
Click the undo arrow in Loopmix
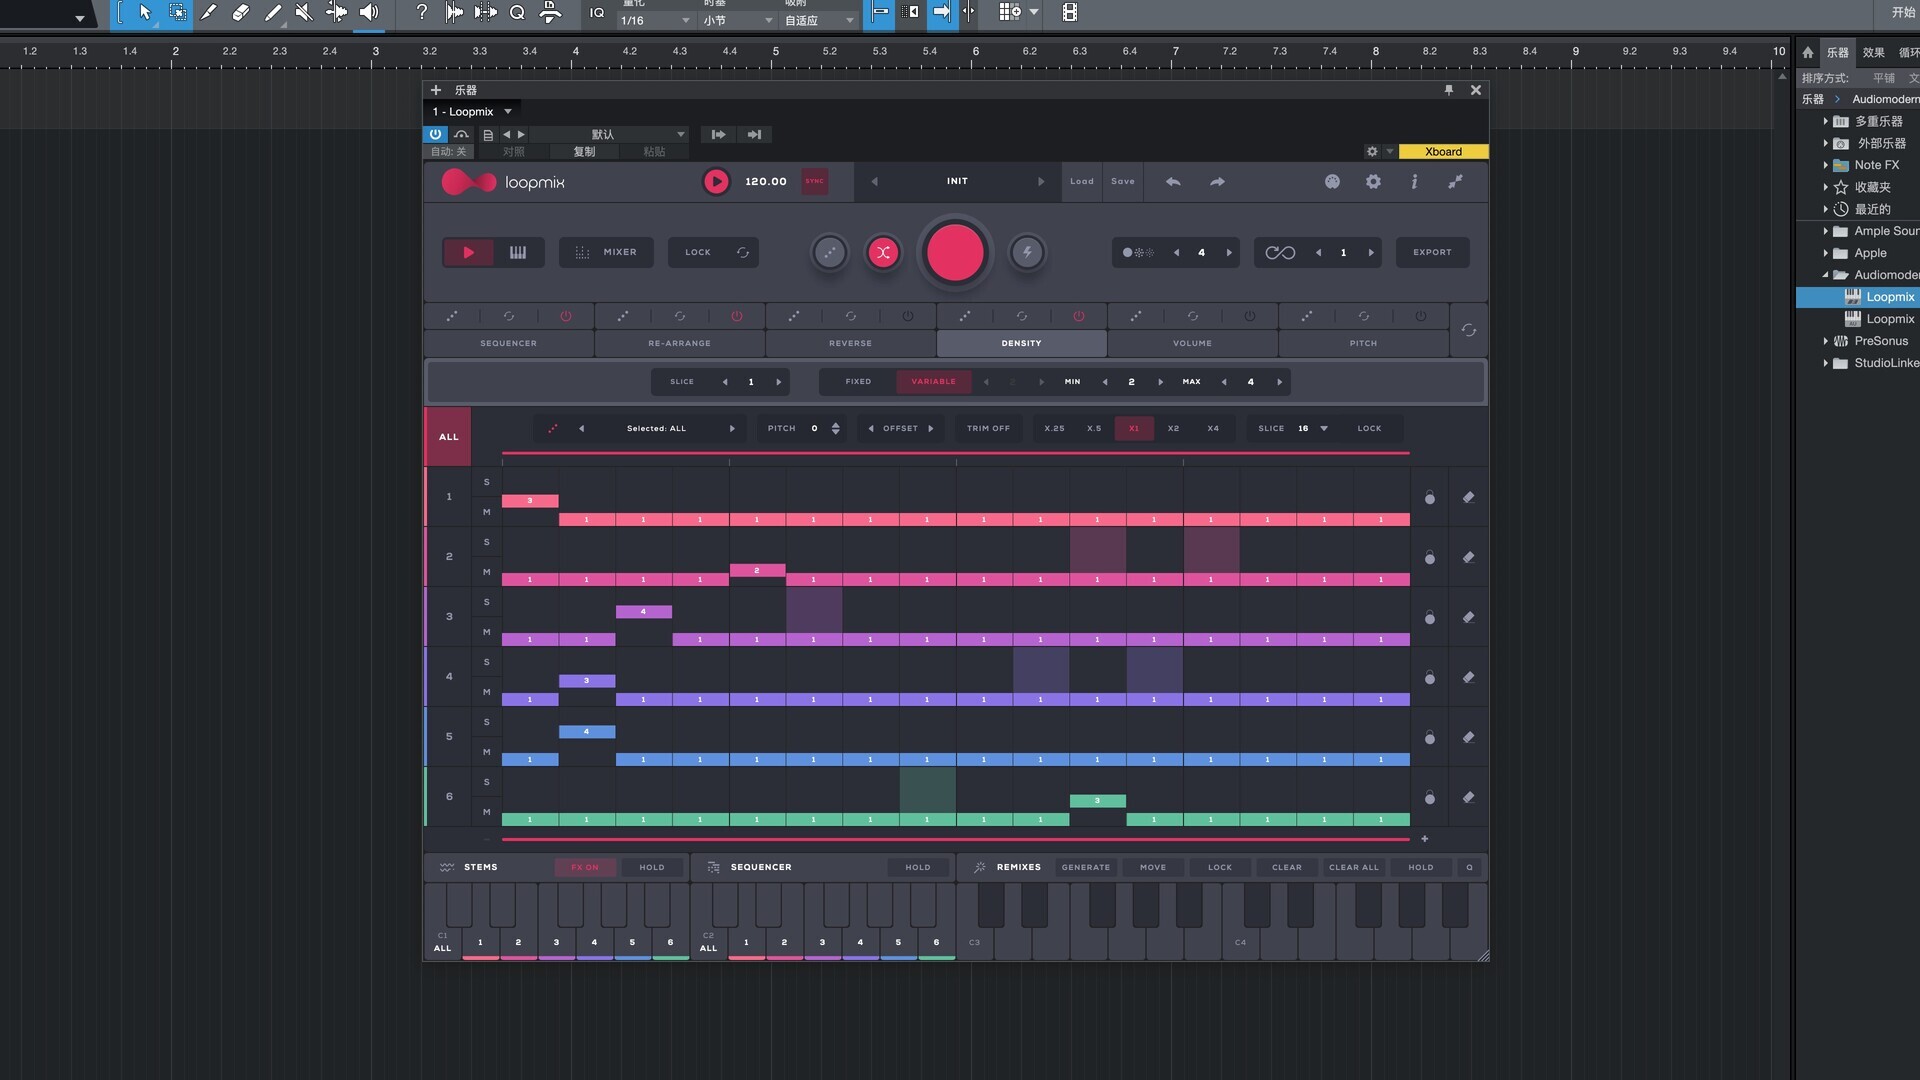[x=1173, y=182]
